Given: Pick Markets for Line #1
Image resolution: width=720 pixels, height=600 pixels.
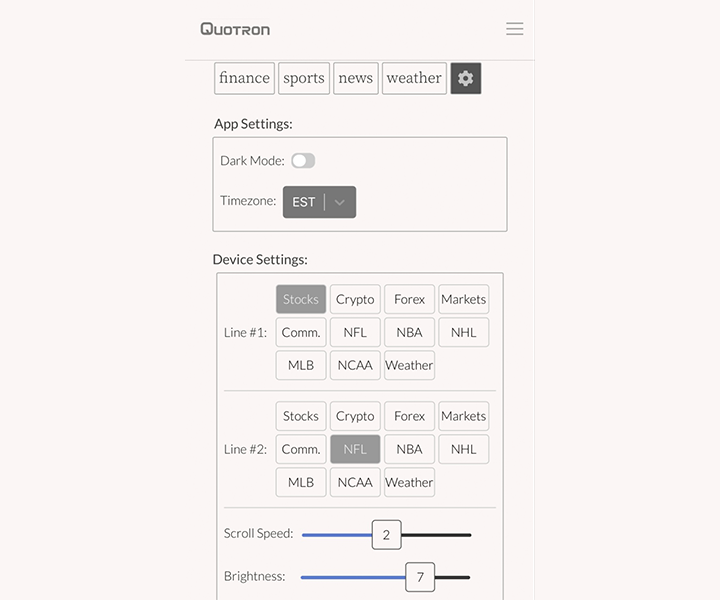Looking at the screenshot, I should (x=463, y=299).
